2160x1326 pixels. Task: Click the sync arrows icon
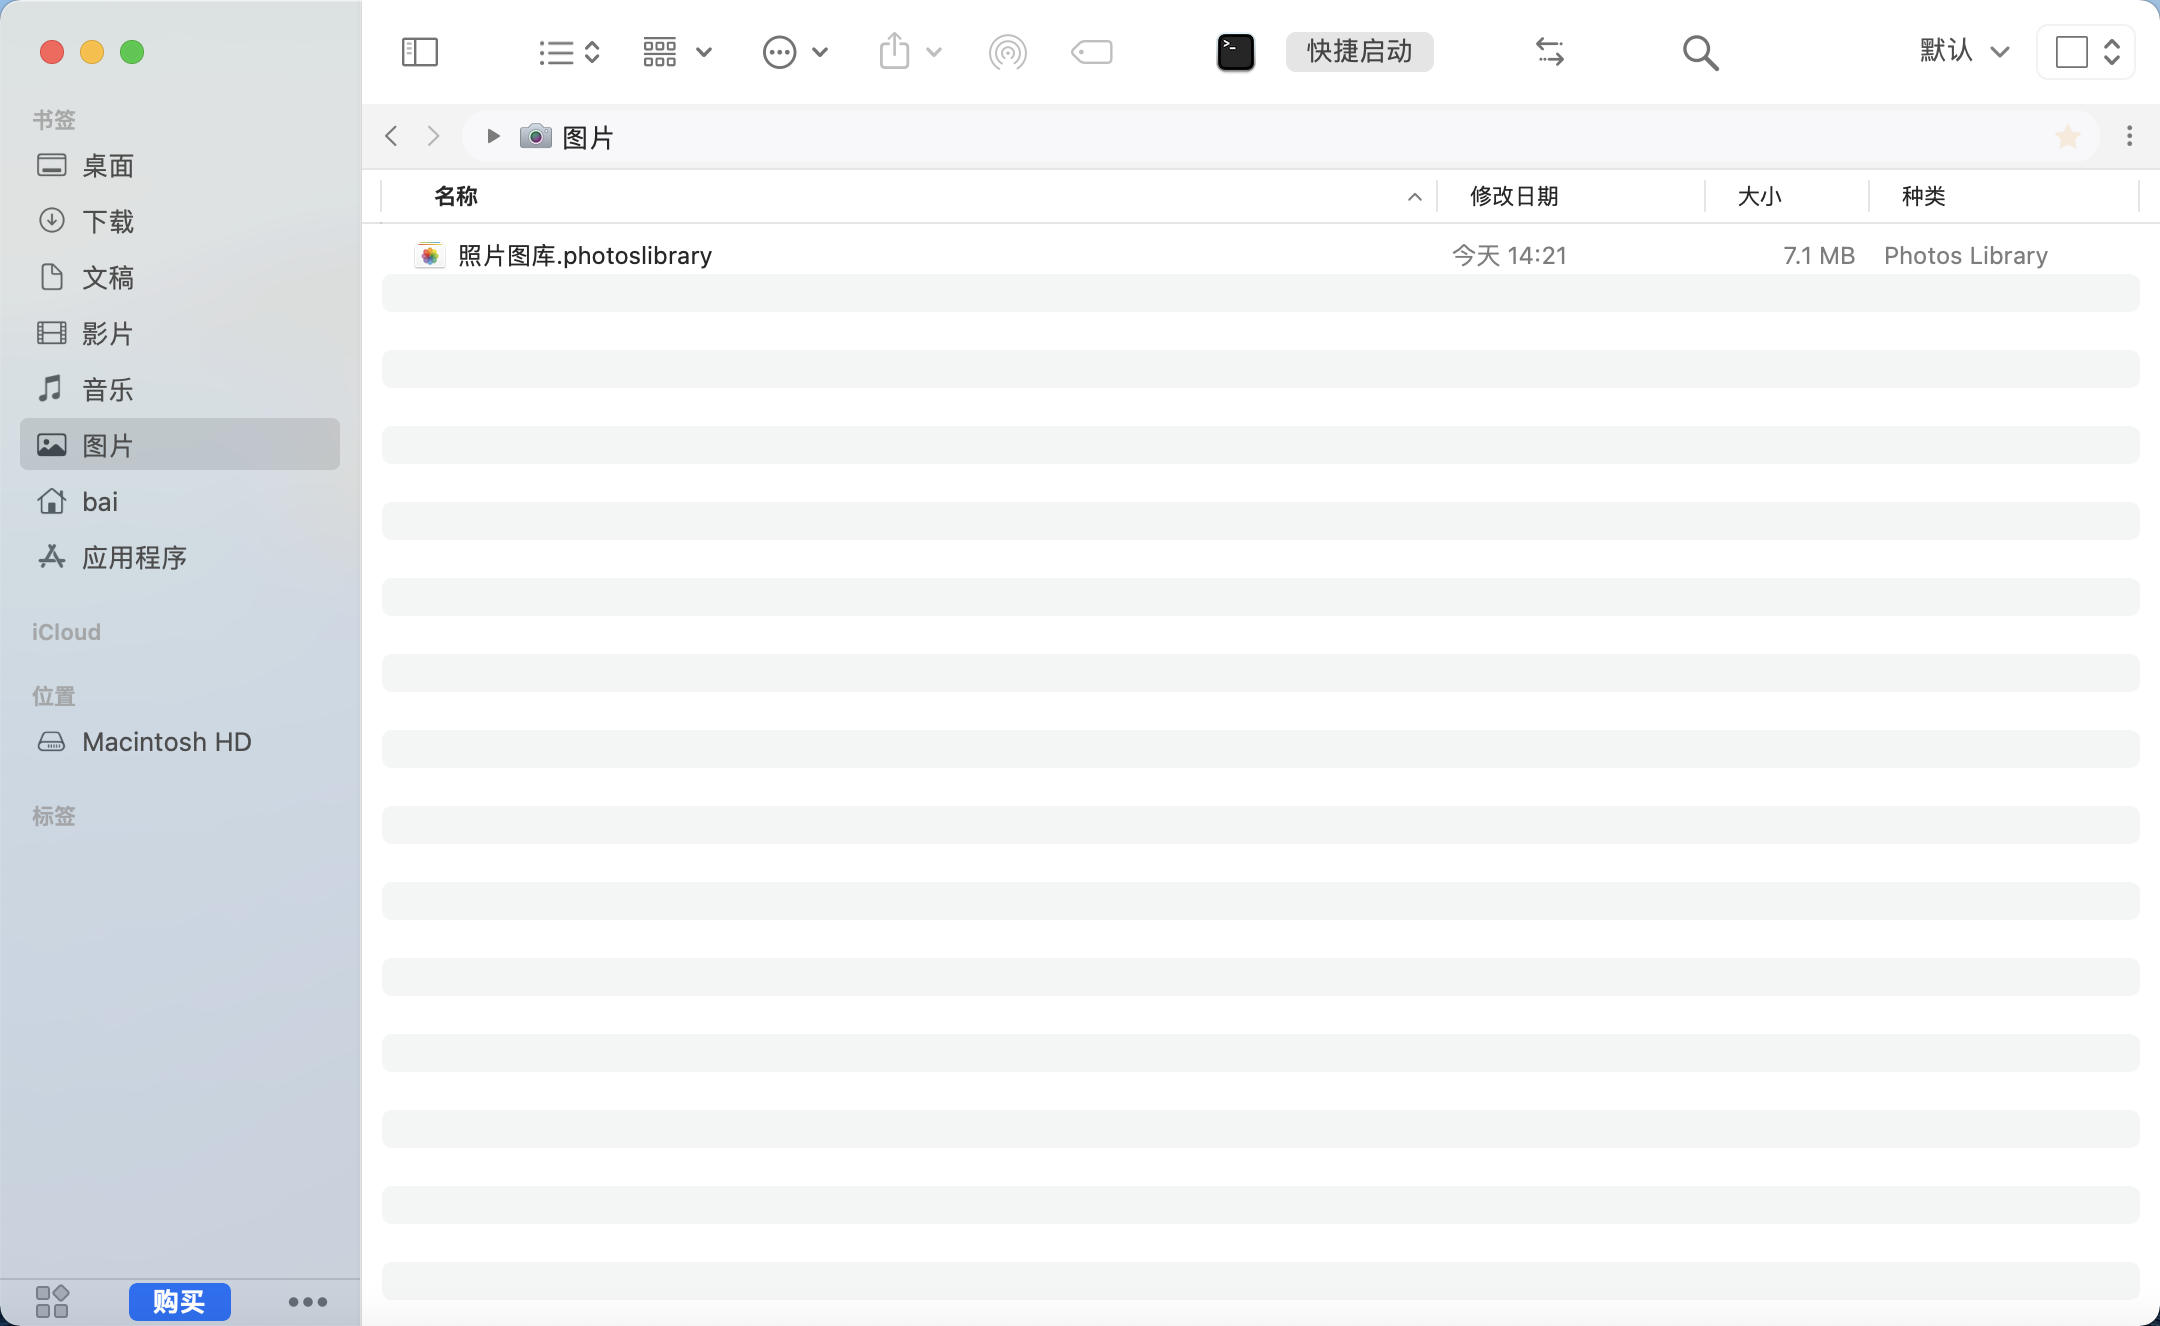point(1549,52)
